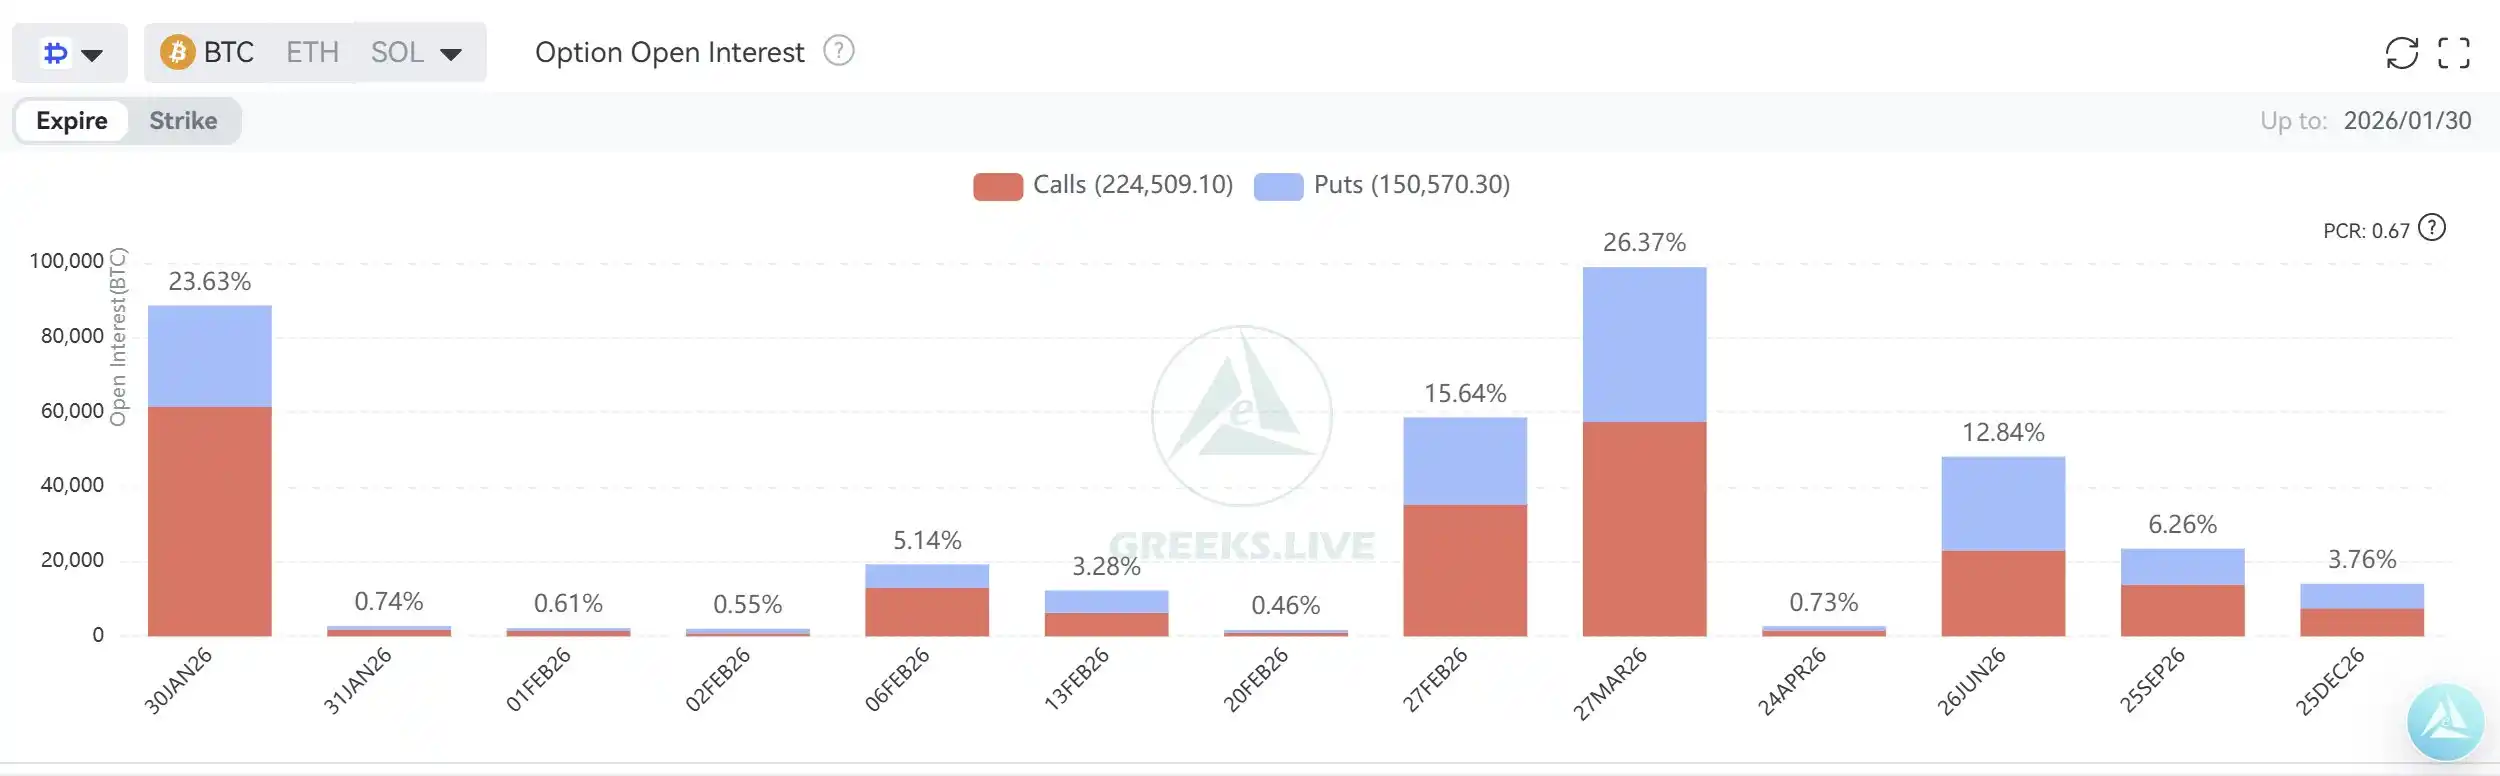Screen dimensions: 2500x776
Task: Switch asset to SOL
Action: click(x=397, y=52)
